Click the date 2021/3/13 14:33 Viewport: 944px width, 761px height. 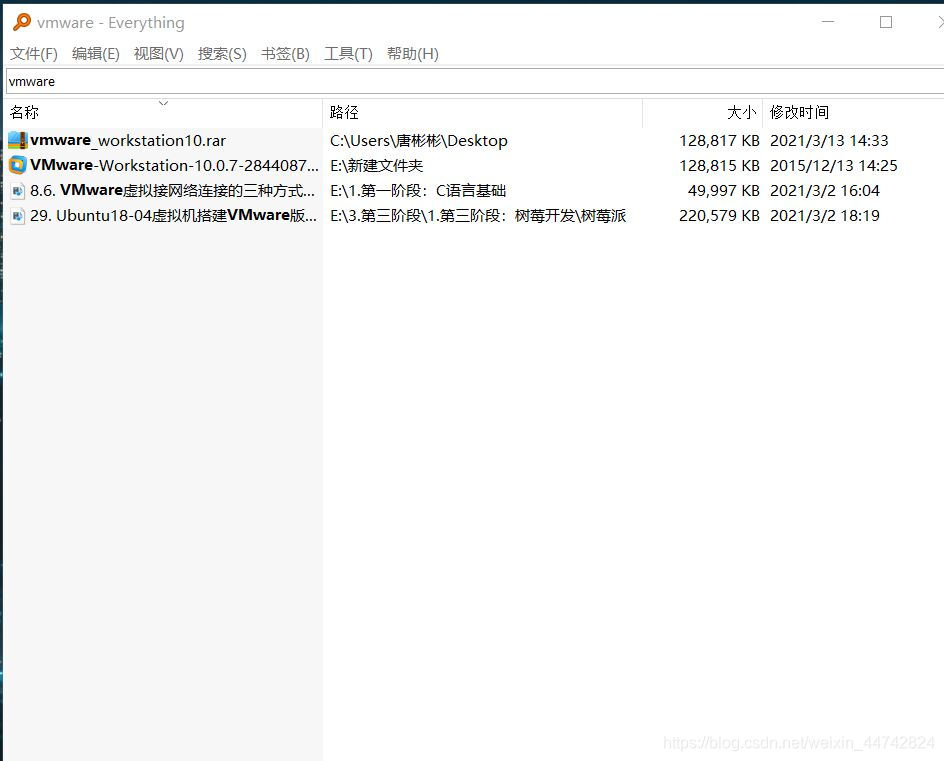pos(829,141)
